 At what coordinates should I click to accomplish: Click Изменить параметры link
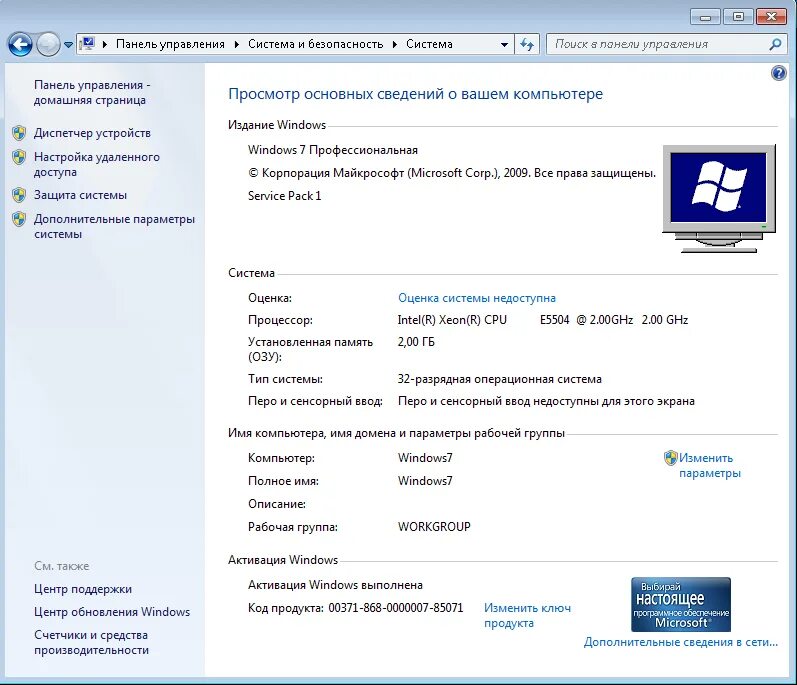710,465
